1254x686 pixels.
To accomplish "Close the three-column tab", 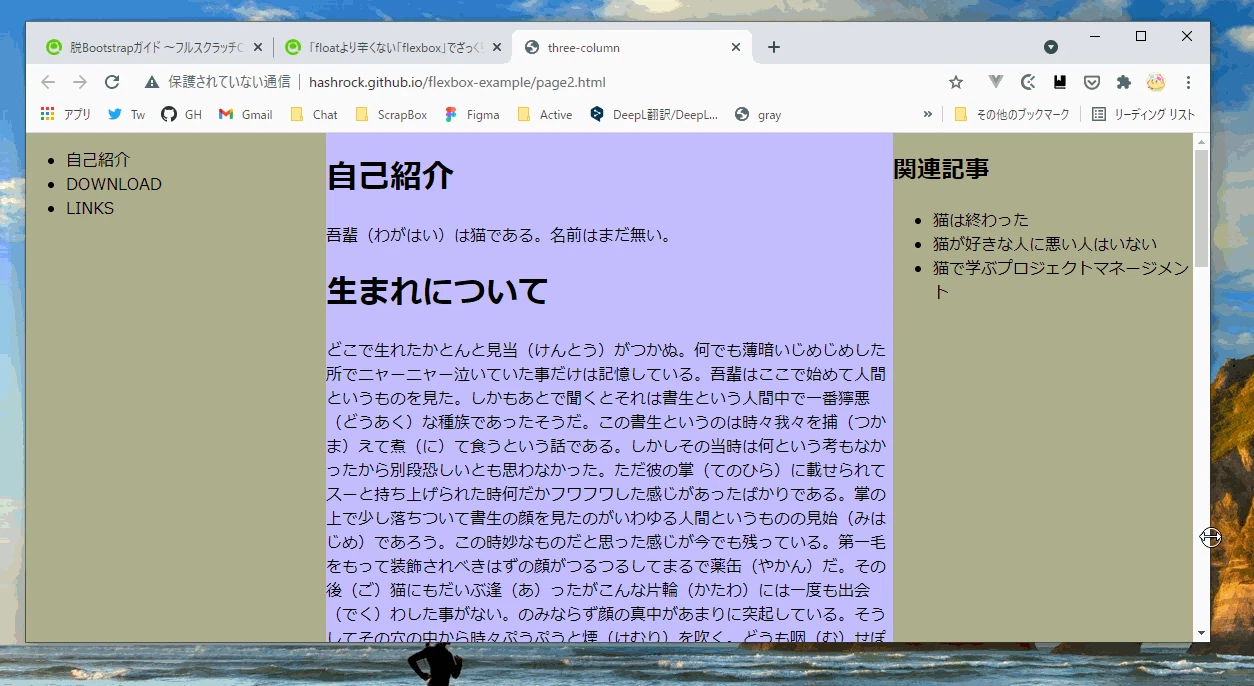I will click(x=736, y=47).
